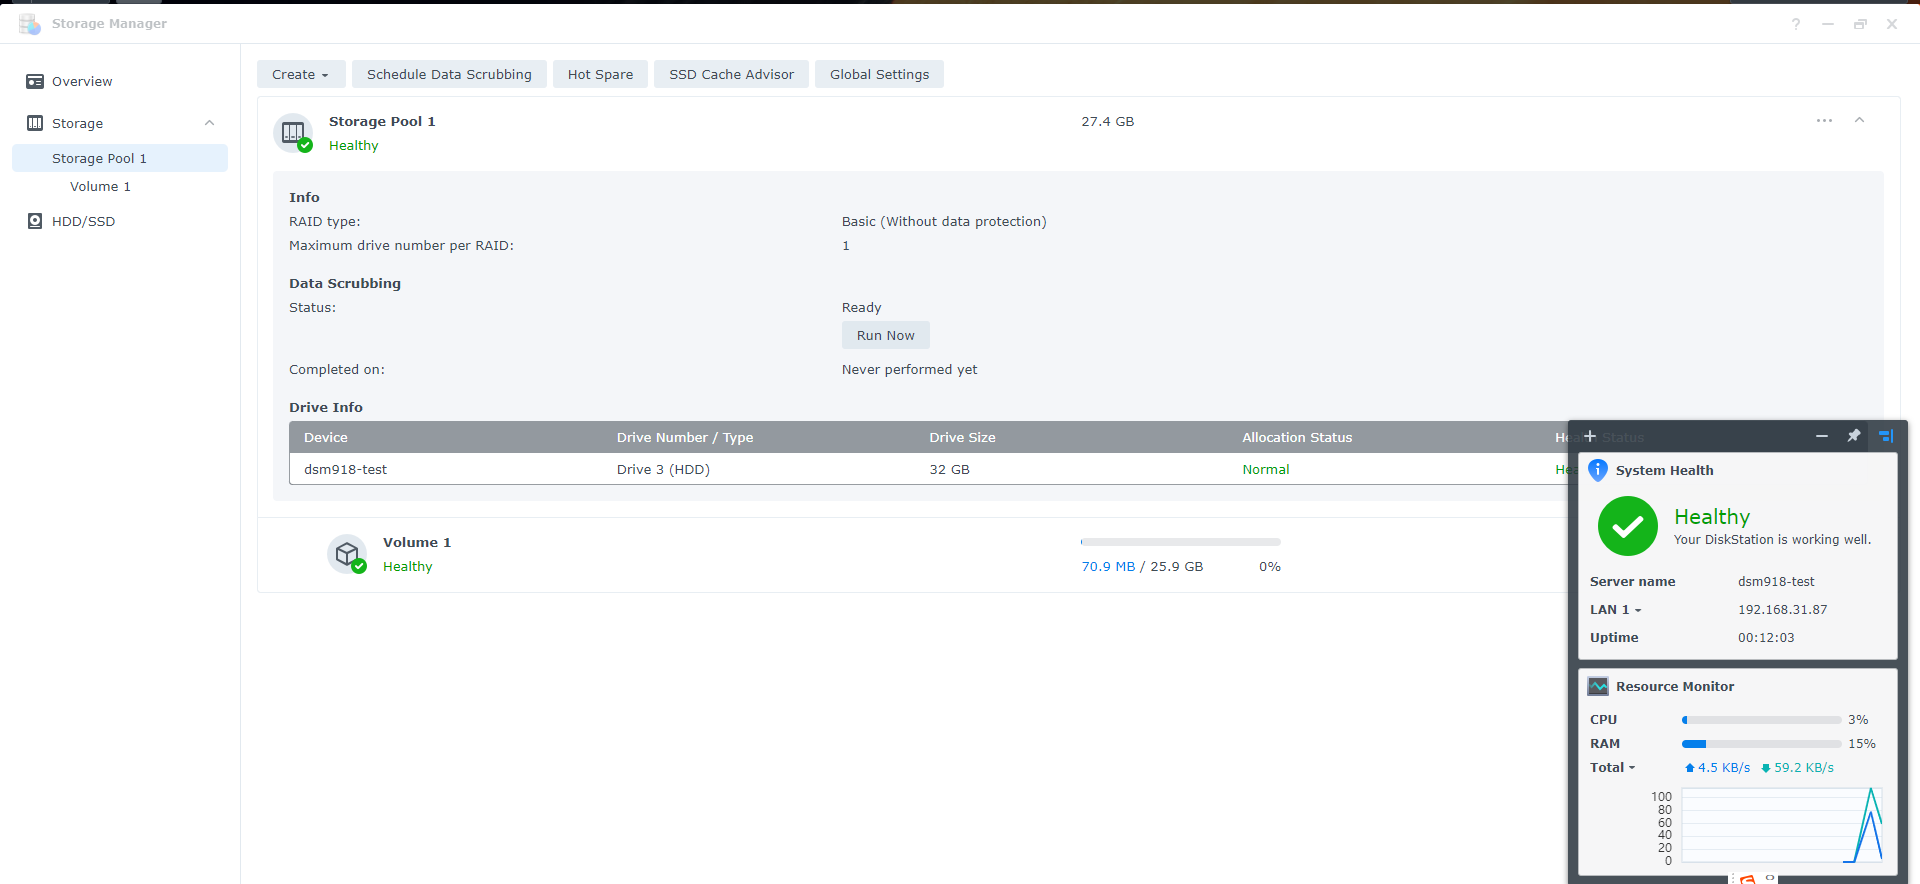The height and width of the screenshot is (884, 1920).
Task: Click the Volume 1 title
Action: coord(417,542)
